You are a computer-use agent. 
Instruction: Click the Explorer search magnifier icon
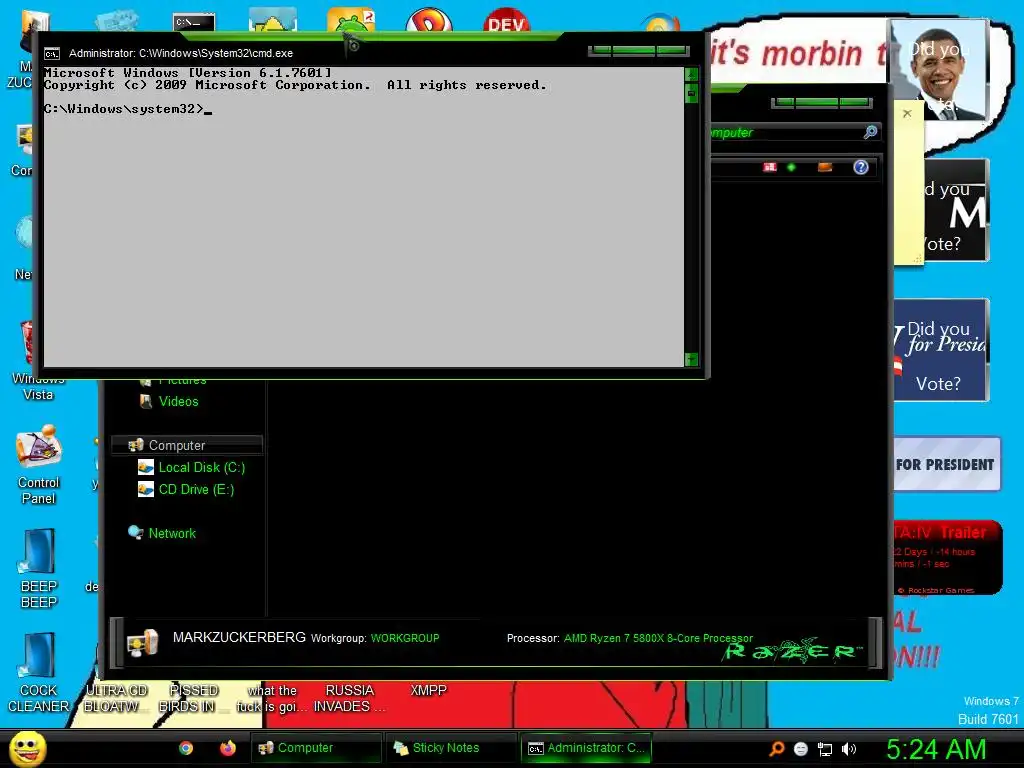[x=870, y=132]
